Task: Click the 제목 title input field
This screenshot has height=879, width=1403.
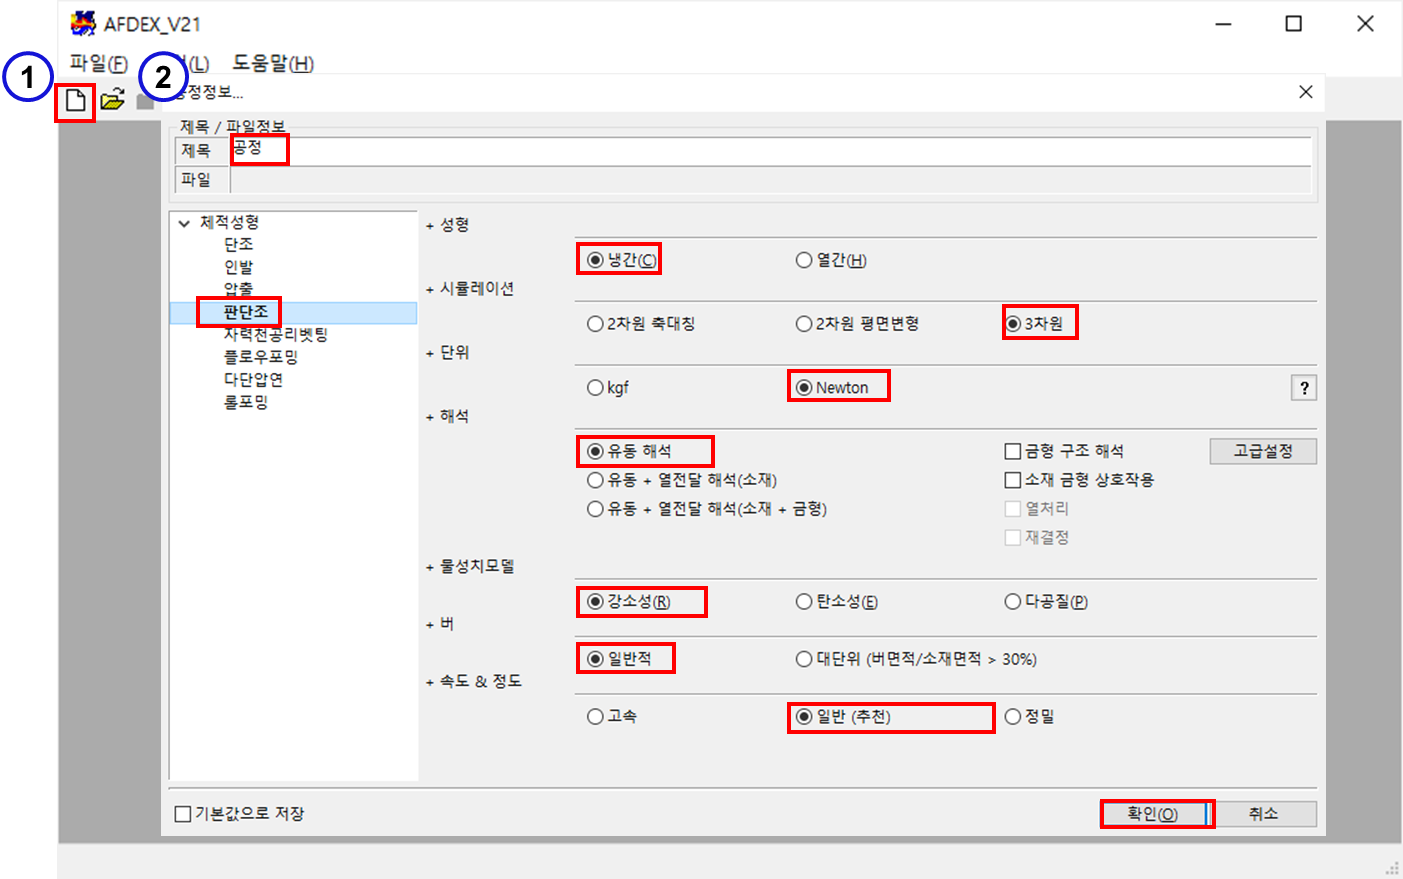Action: click(x=770, y=151)
